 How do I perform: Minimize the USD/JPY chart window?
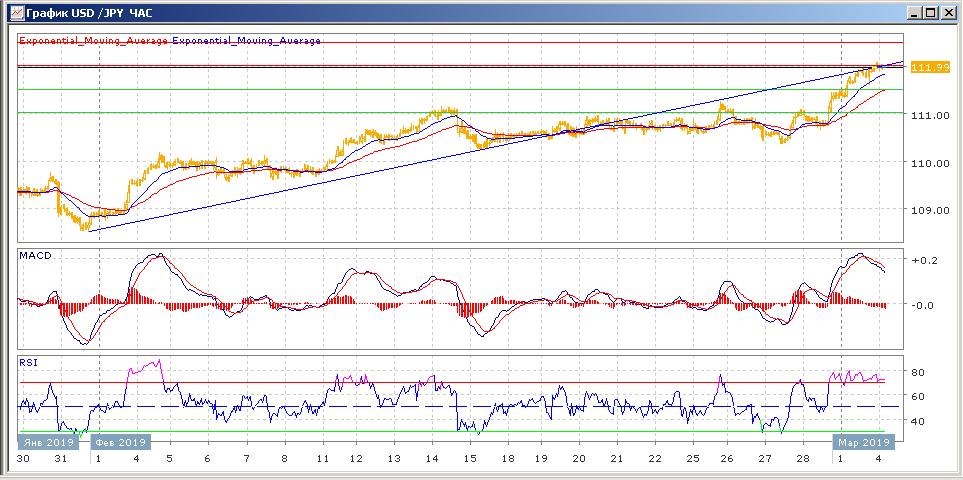pos(914,13)
